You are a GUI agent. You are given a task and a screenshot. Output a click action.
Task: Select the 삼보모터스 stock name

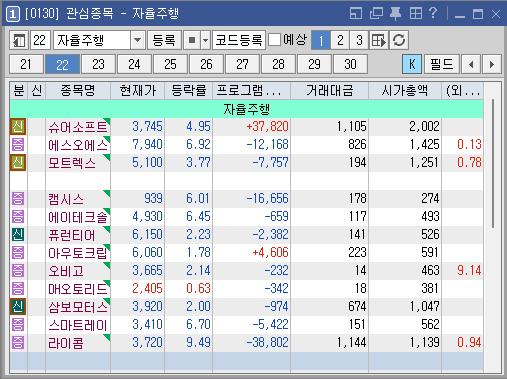click(78, 307)
